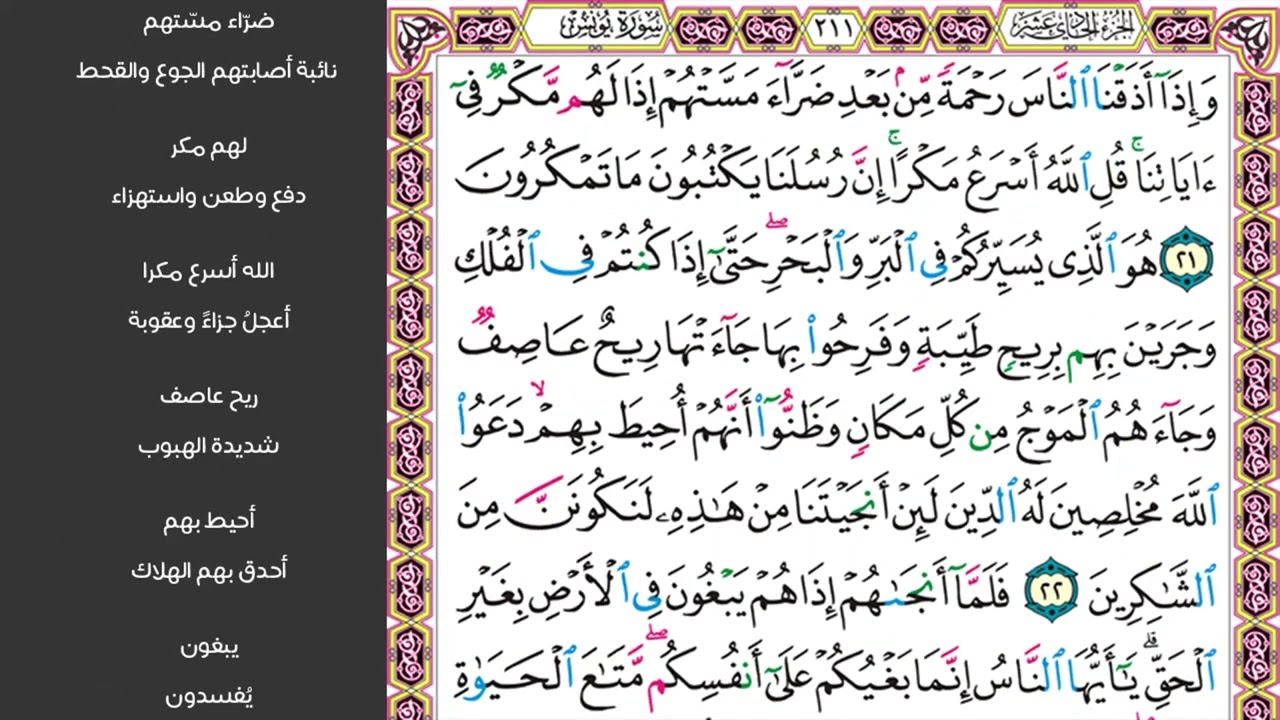The width and height of the screenshot is (1280, 720).
Task: Select the meaning نائبة أصابتهم الجوع والقحط
Action: point(207,71)
